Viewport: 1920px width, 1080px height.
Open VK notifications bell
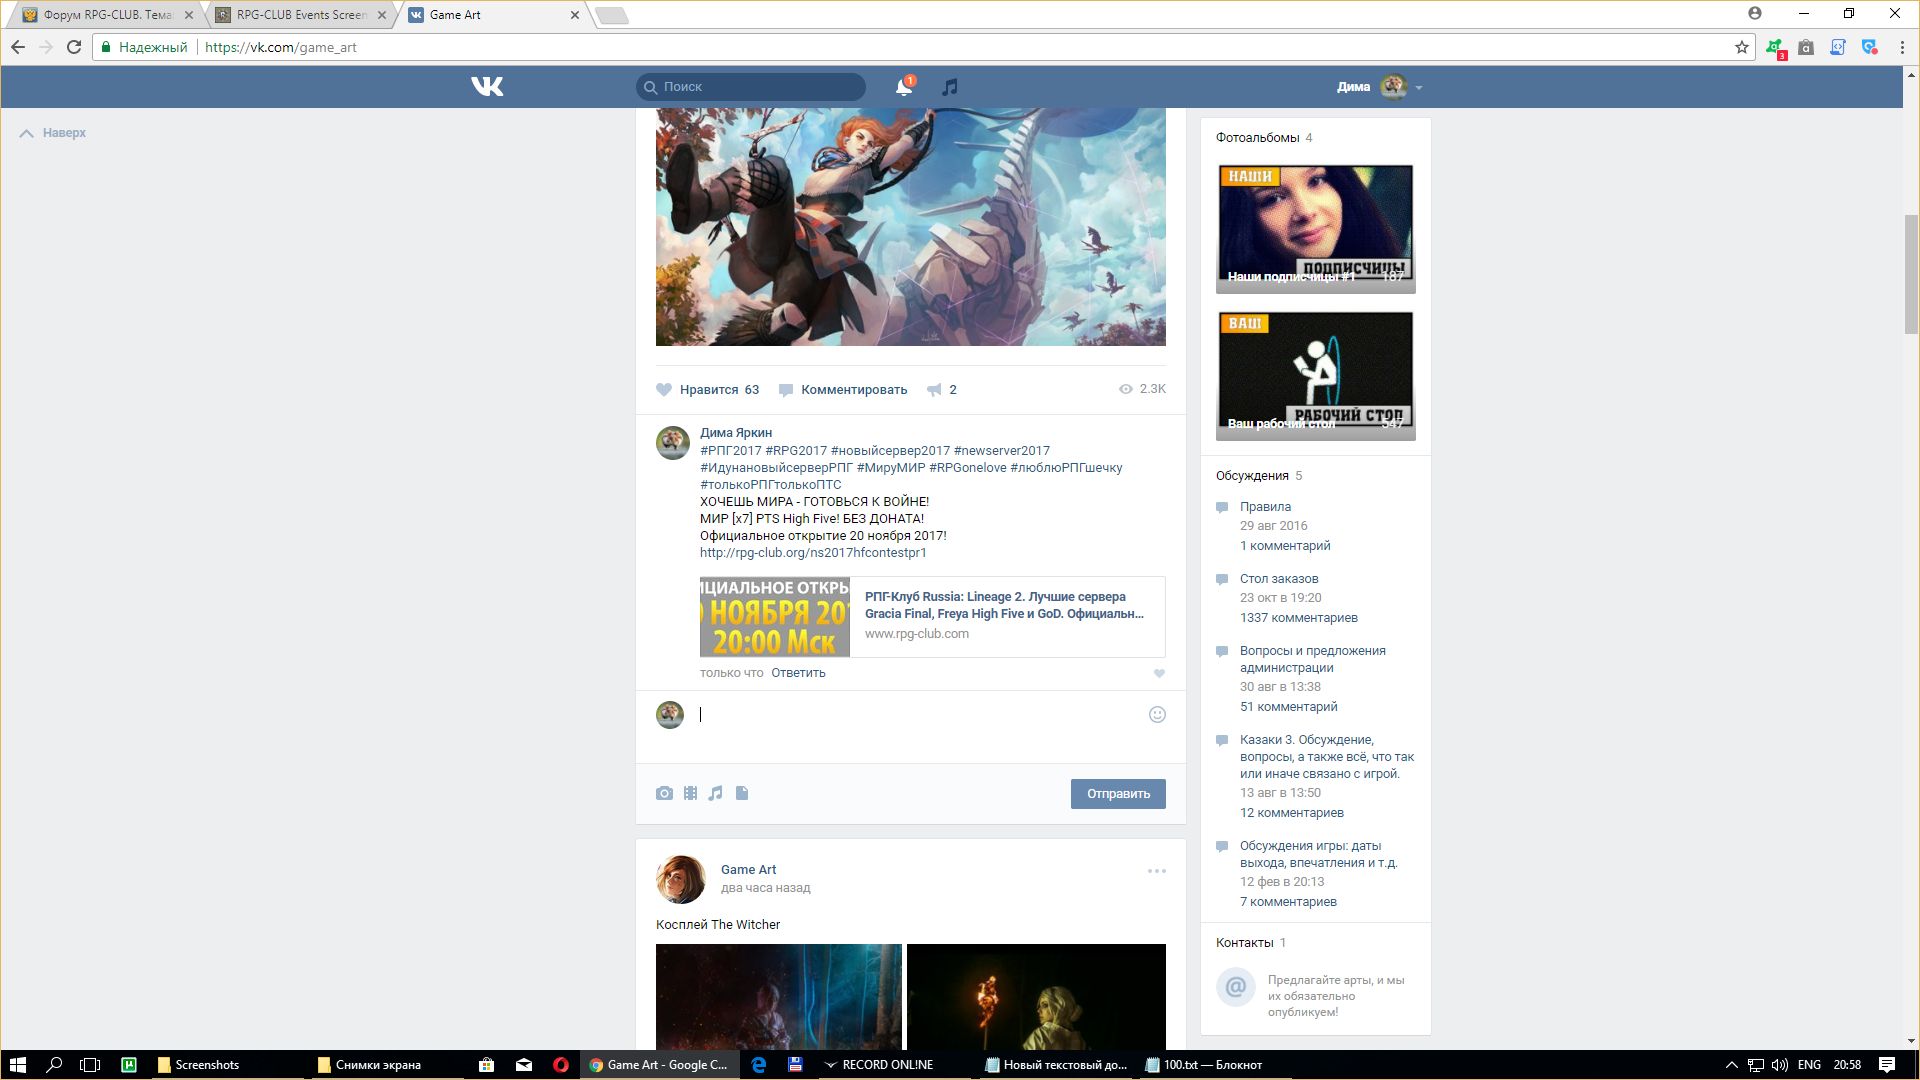tap(903, 88)
